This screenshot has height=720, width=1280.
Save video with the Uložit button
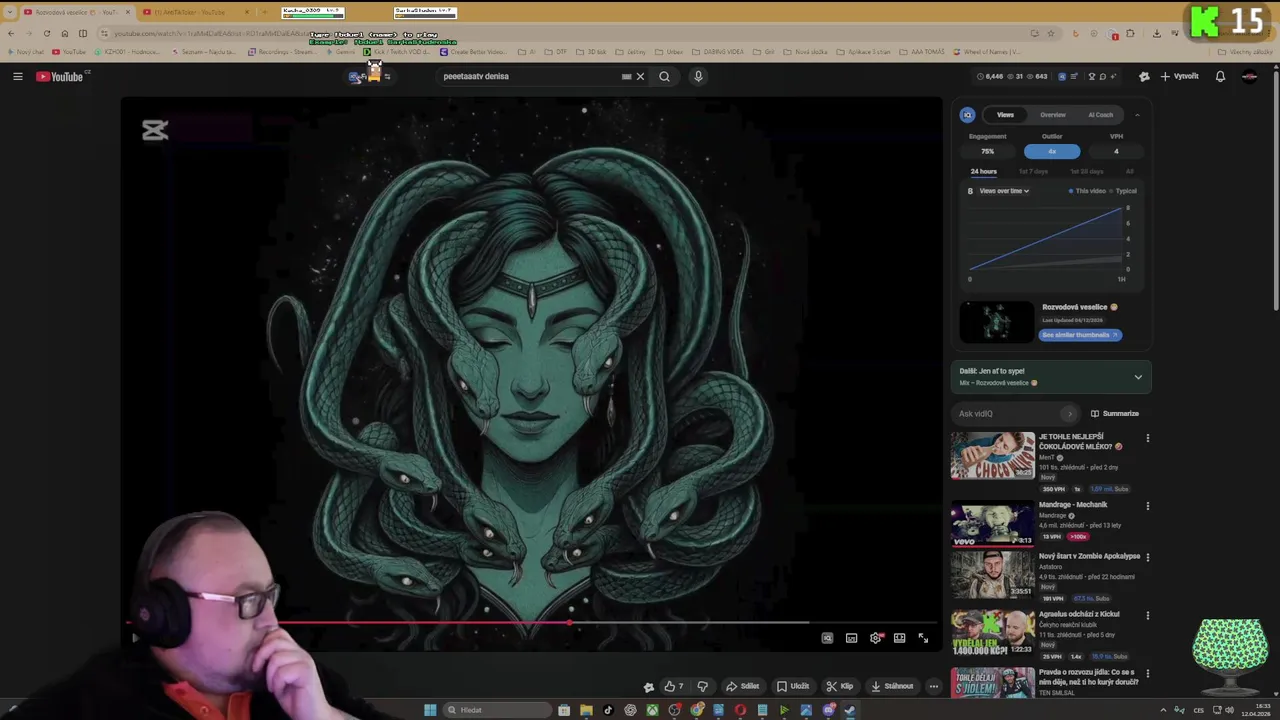793,686
